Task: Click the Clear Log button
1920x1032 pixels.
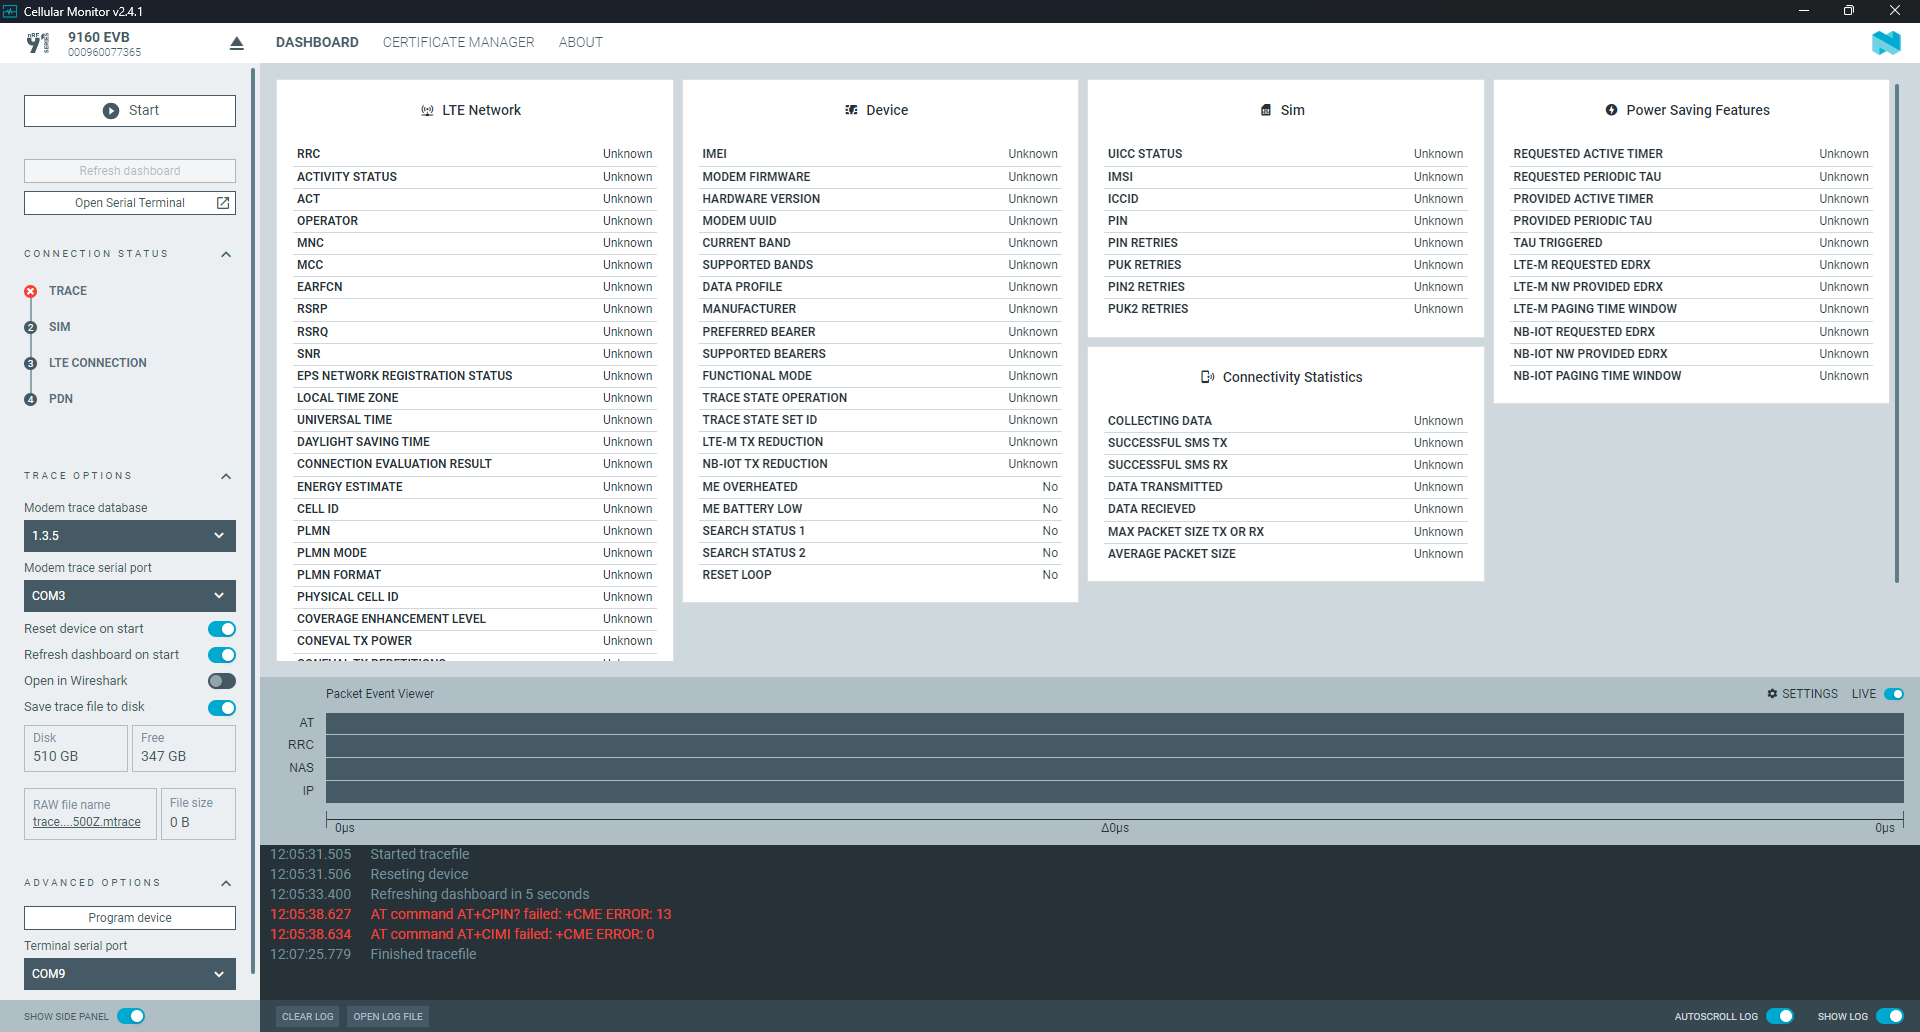Action: click(307, 1017)
